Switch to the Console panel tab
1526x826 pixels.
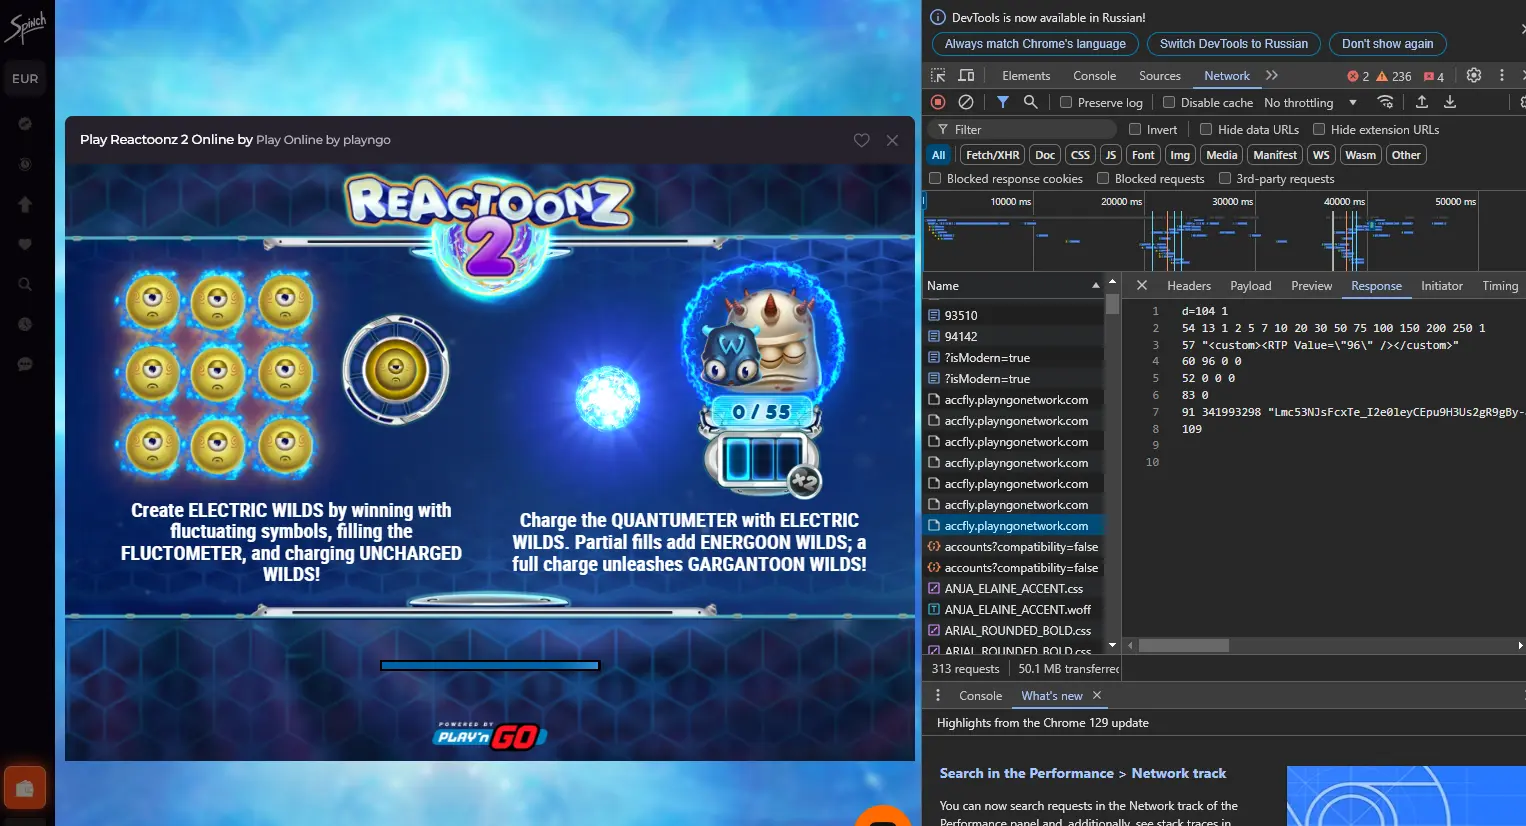pos(1094,76)
